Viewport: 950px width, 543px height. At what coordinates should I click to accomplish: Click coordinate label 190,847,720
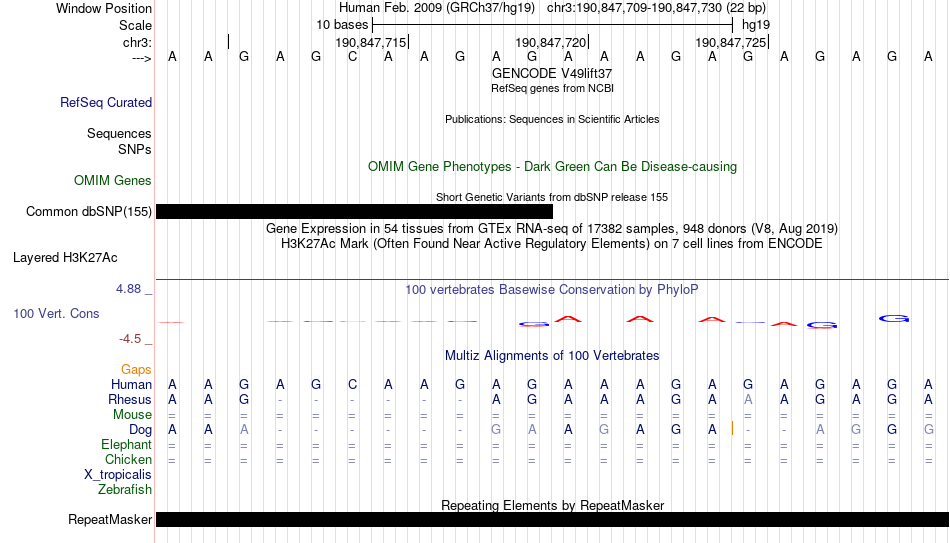pos(550,42)
